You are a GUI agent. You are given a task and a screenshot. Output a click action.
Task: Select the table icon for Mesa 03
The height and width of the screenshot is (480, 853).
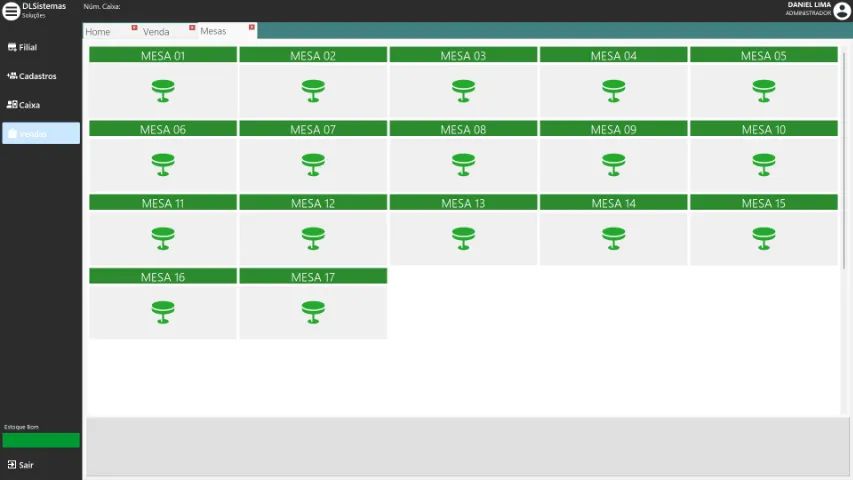[463, 91]
